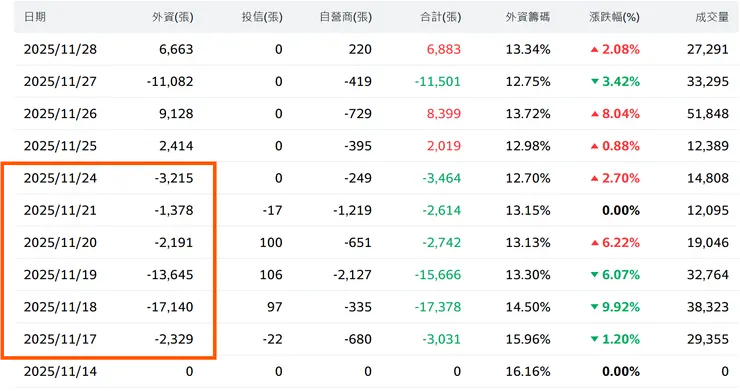Click total value -2,742
The height and width of the screenshot is (391, 740).
tap(441, 242)
